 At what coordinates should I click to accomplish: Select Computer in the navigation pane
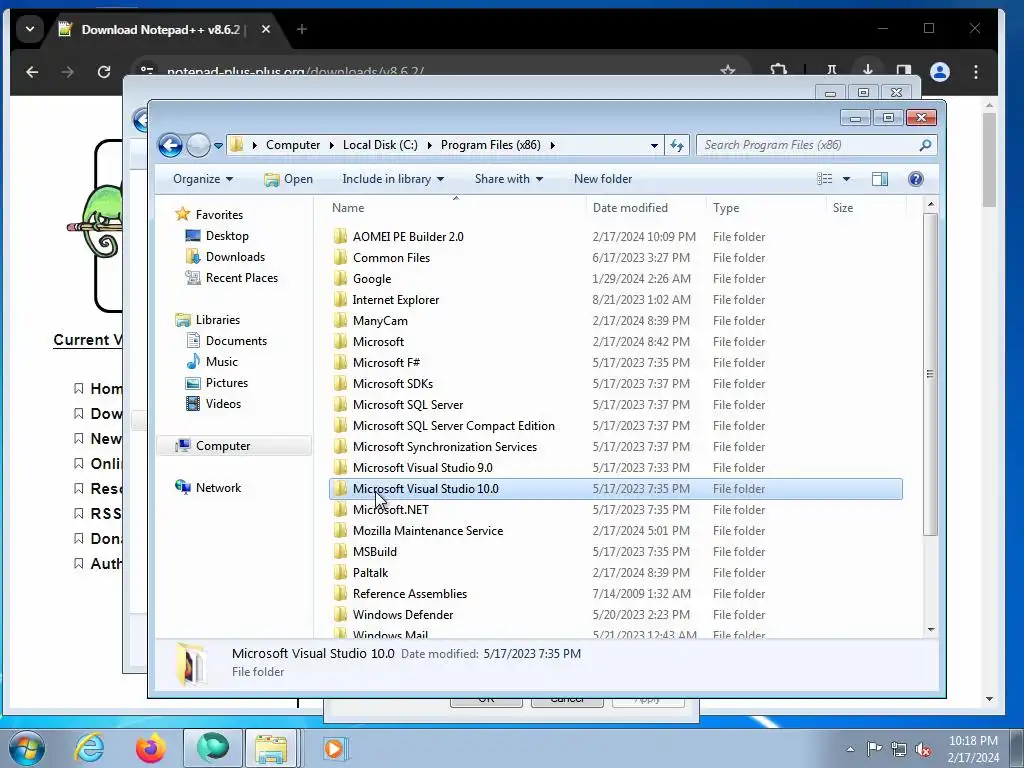(x=234, y=445)
